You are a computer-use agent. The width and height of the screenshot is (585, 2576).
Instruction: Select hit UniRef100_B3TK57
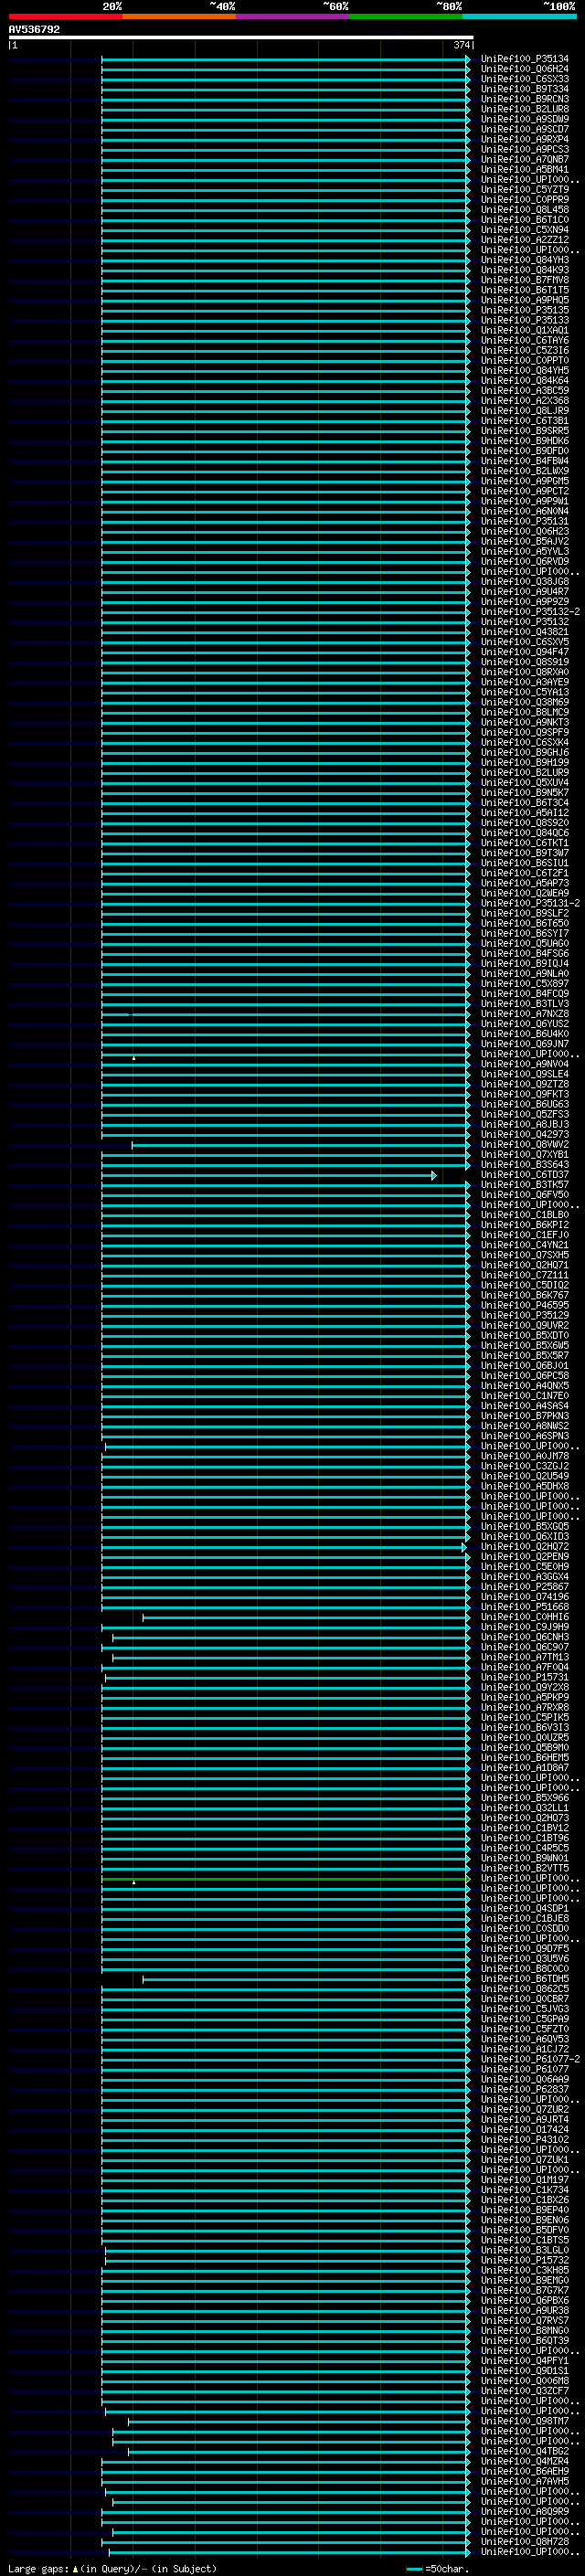click(x=525, y=1185)
